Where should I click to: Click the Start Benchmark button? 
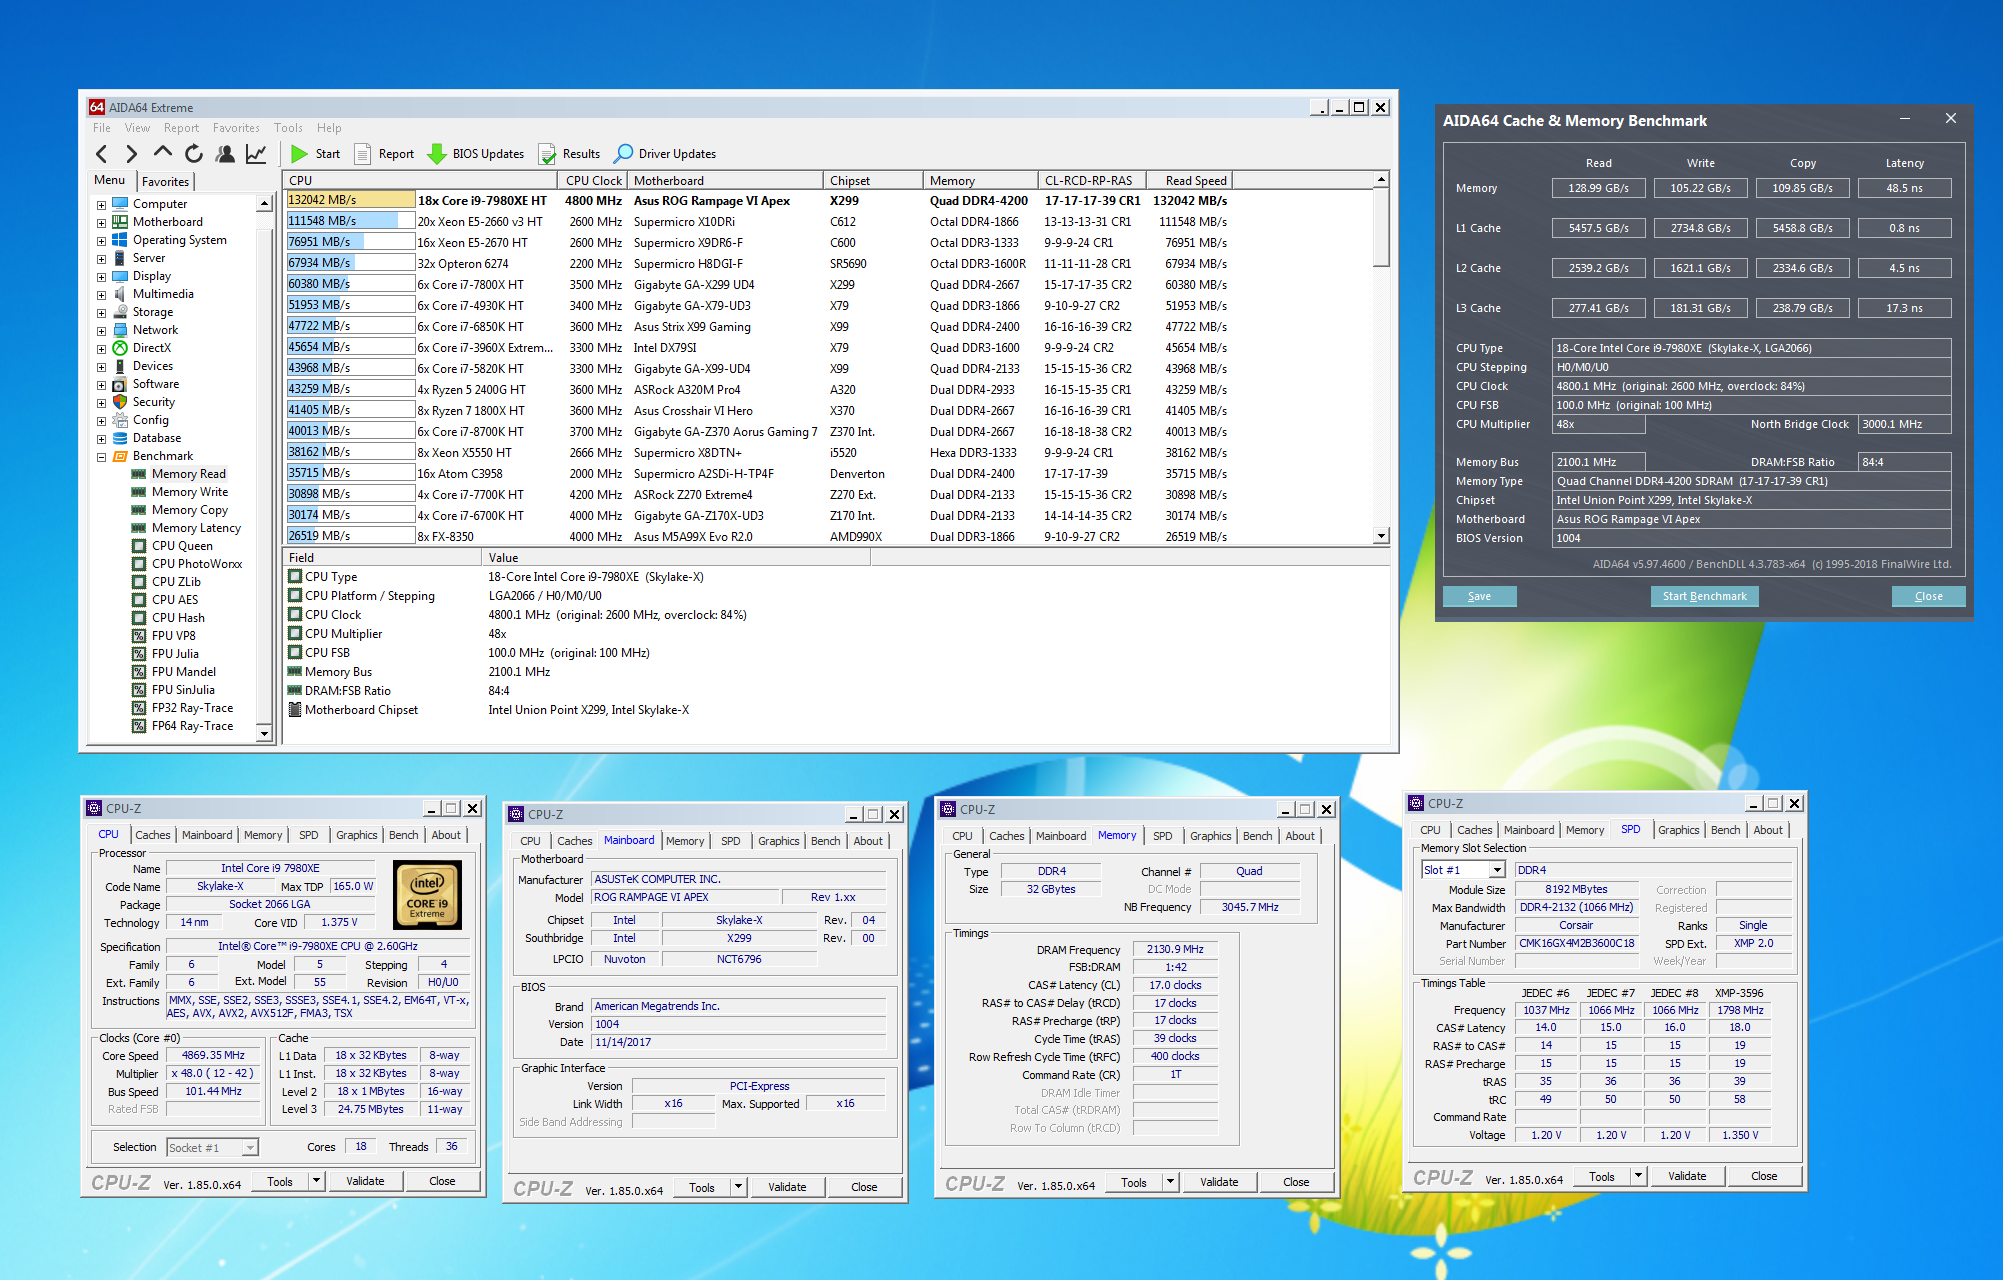pos(1704,596)
